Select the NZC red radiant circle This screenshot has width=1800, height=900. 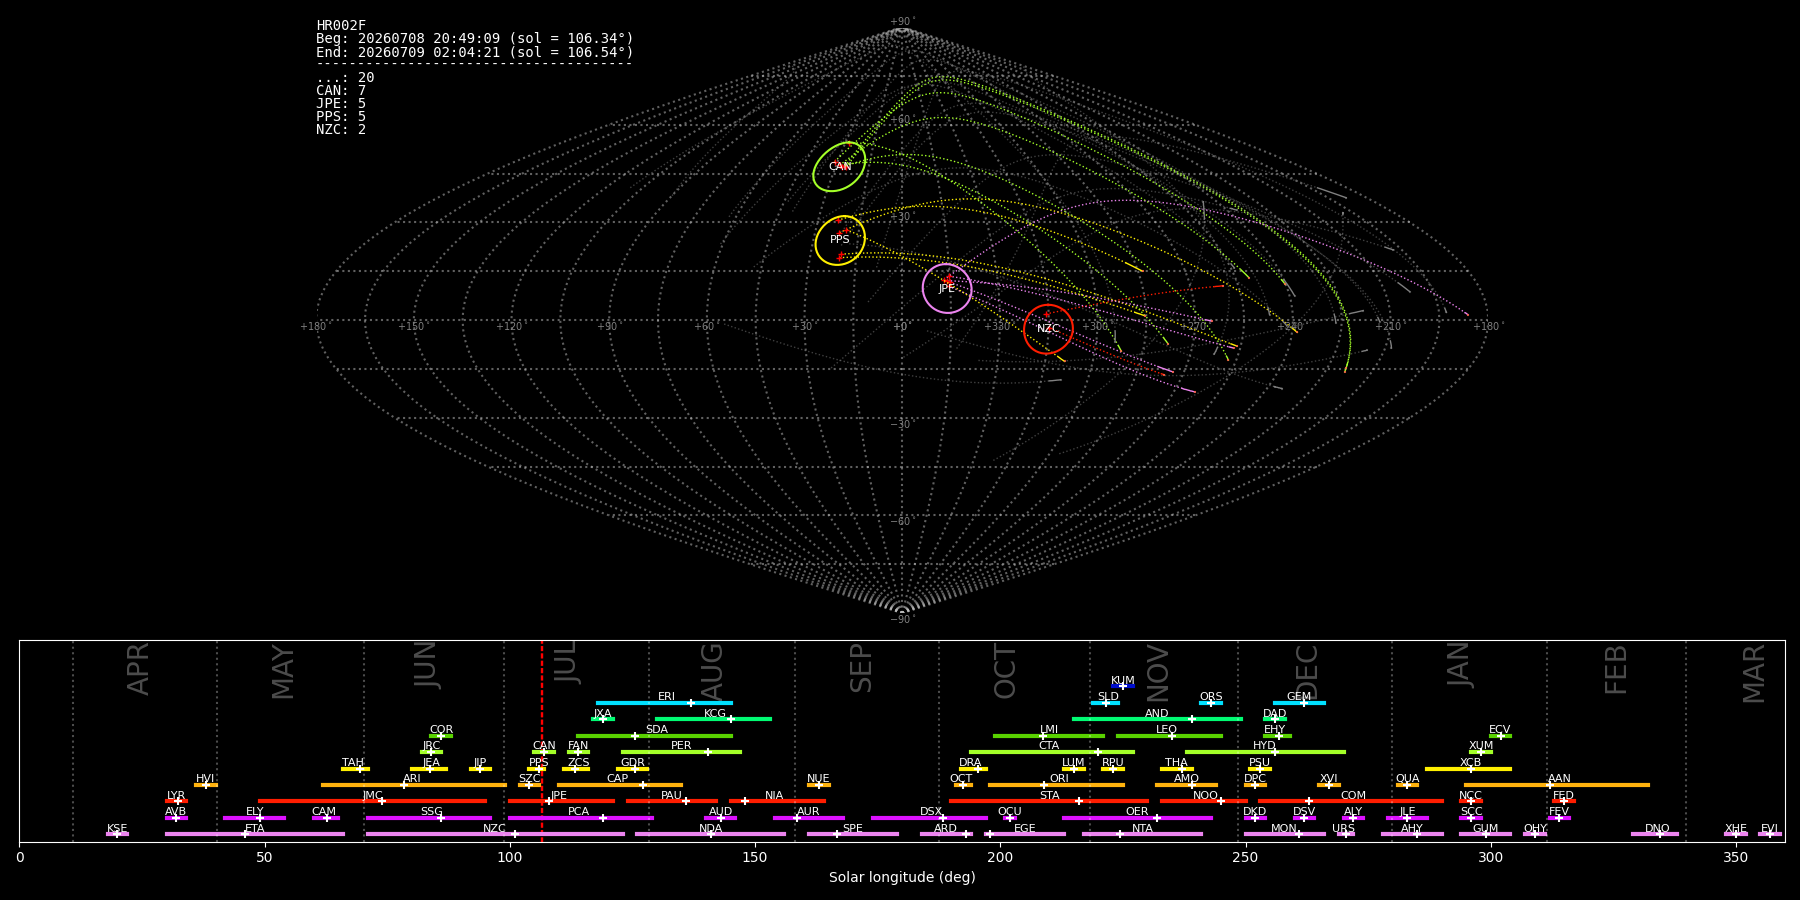pos(1048,329)
